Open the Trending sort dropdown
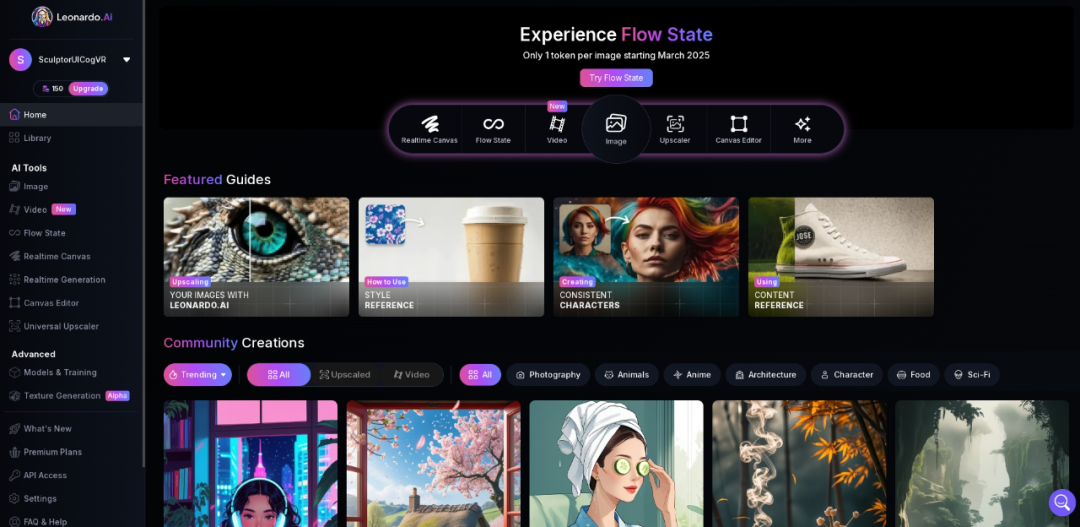This screenshot has width=1080, height=527. click(198, 375)
